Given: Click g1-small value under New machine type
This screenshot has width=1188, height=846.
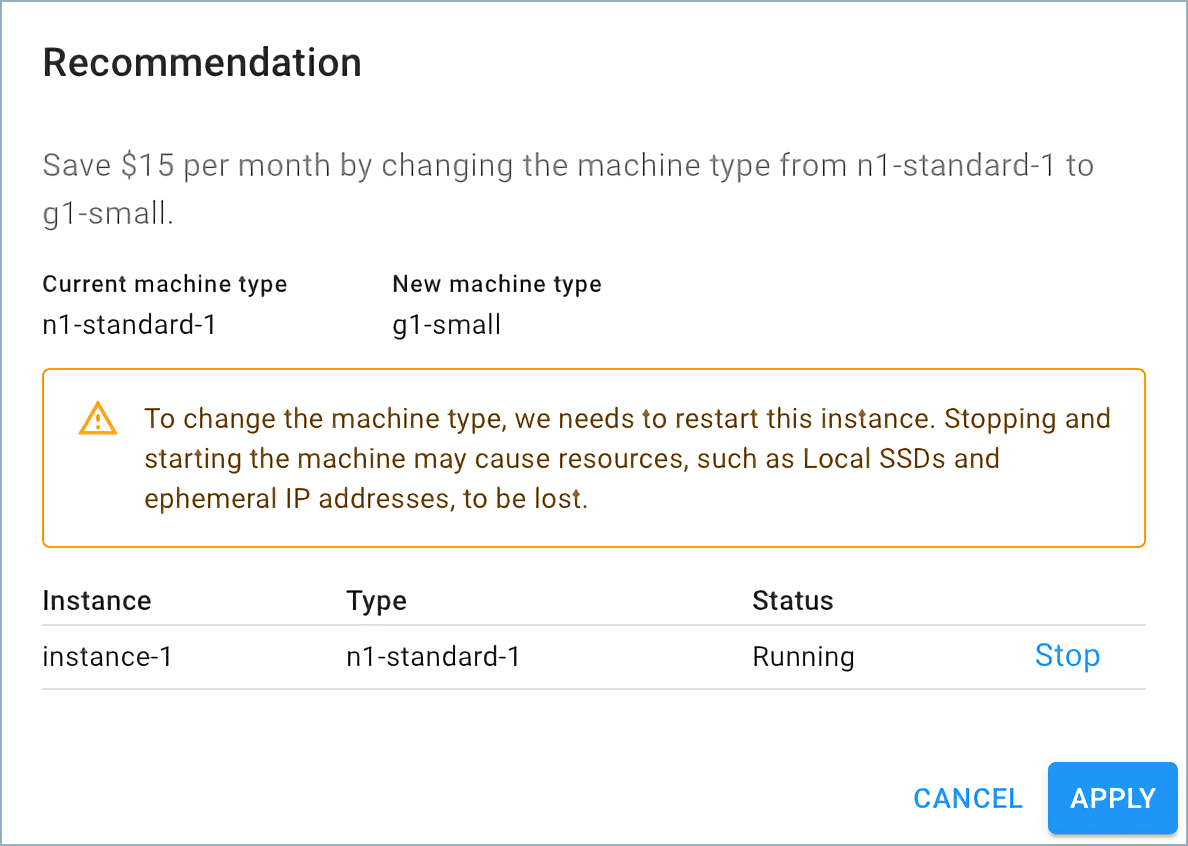Looking at the screenshot, I should point(446,325).
